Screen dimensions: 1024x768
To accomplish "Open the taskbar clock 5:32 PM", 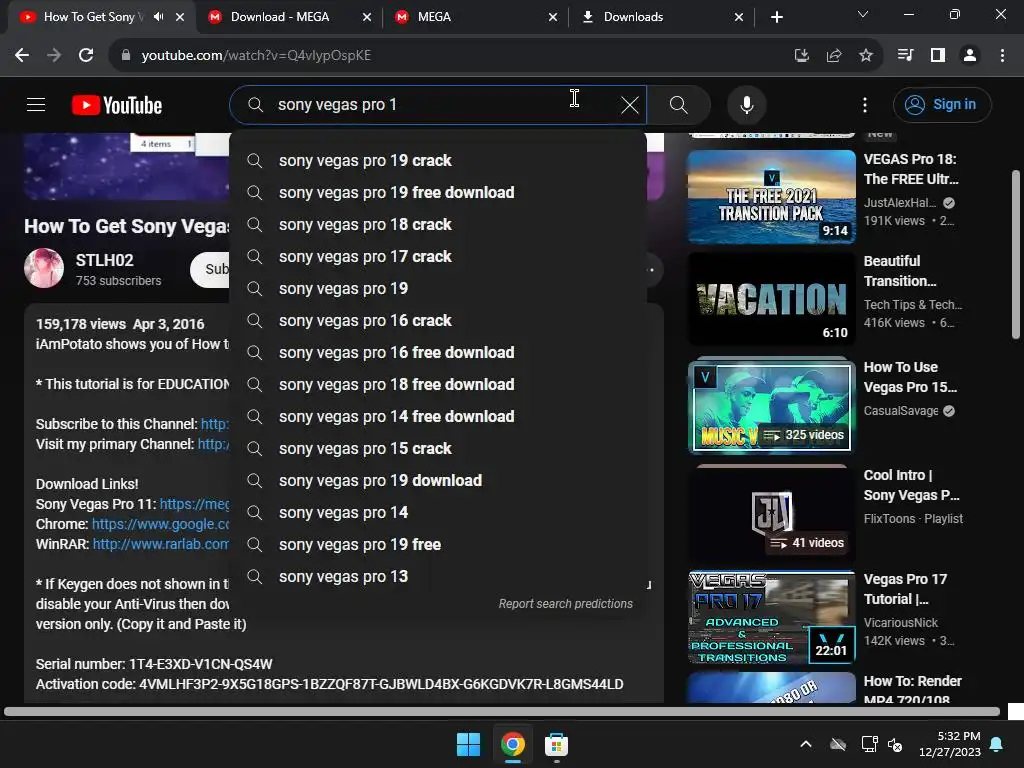I will 950,744.
